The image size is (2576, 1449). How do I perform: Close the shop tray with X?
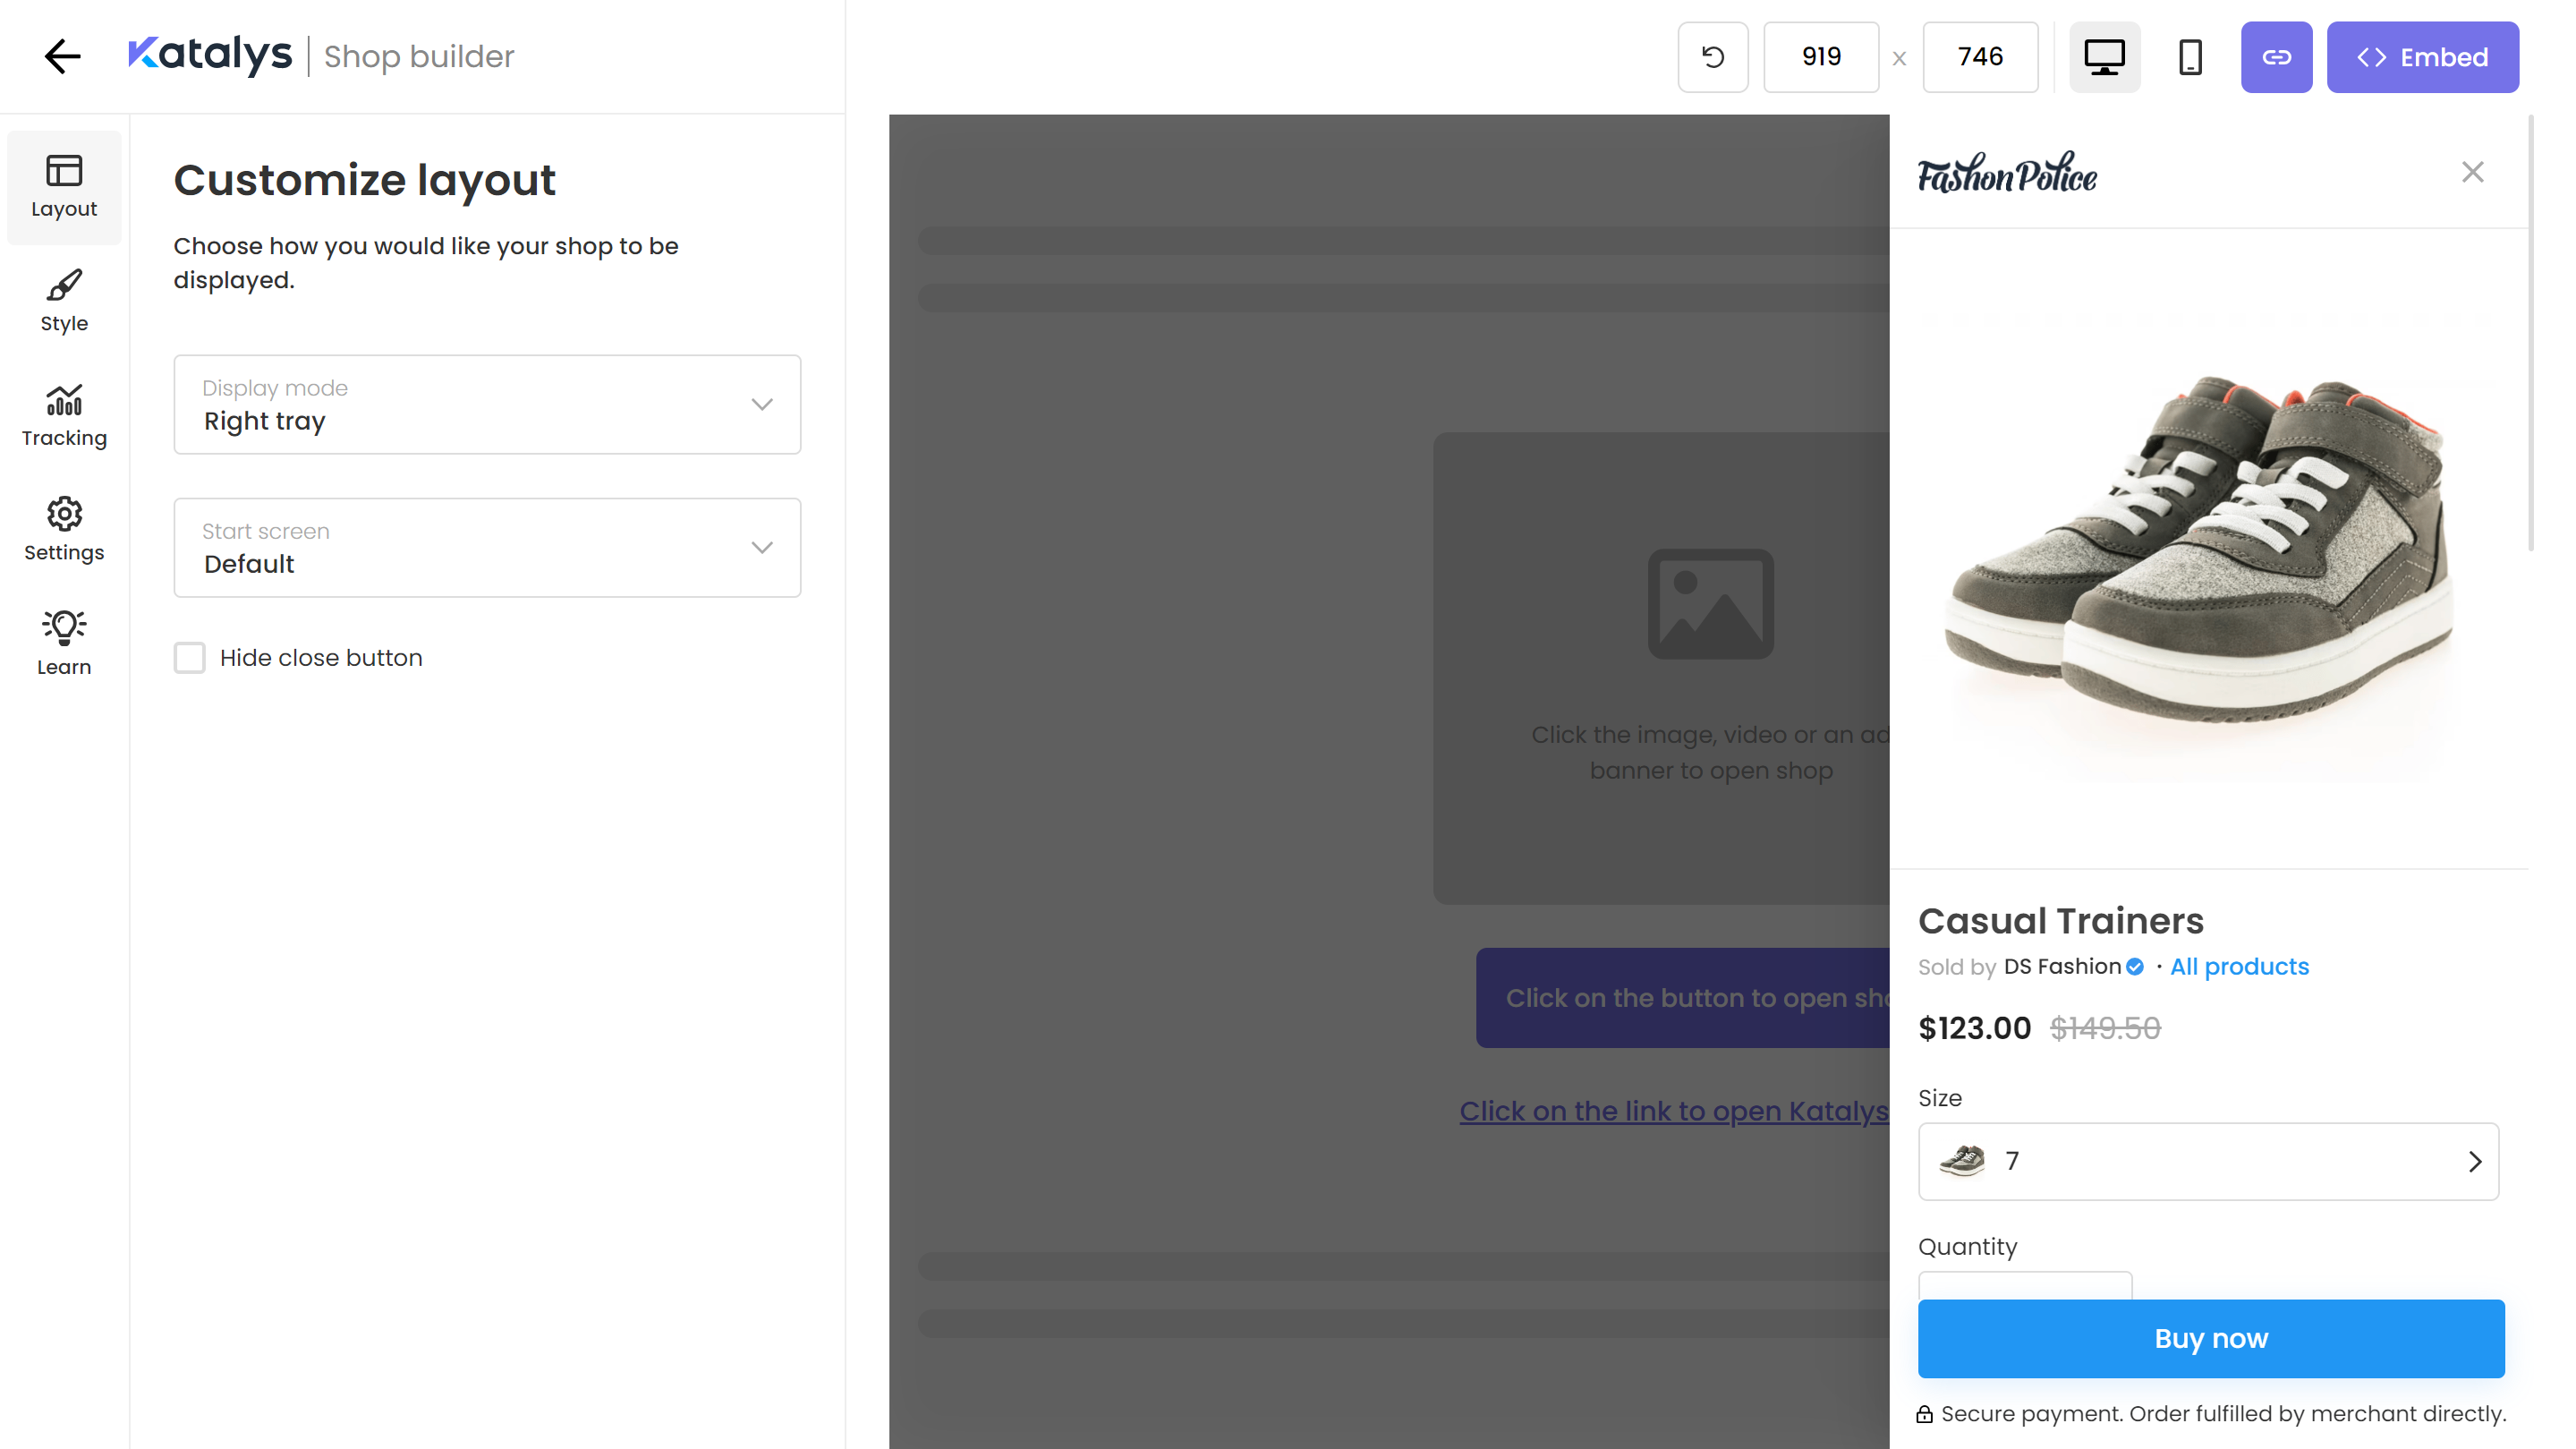(2472, 172)
